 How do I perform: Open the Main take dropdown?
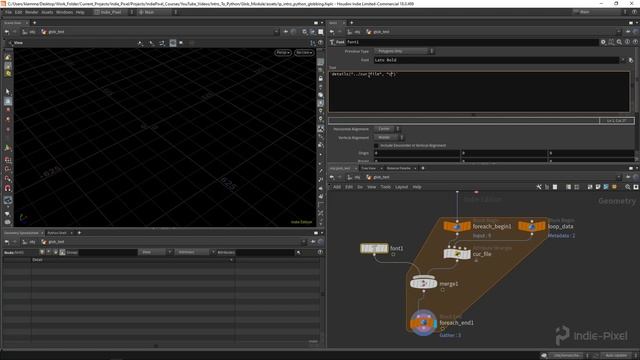(157, 12)
